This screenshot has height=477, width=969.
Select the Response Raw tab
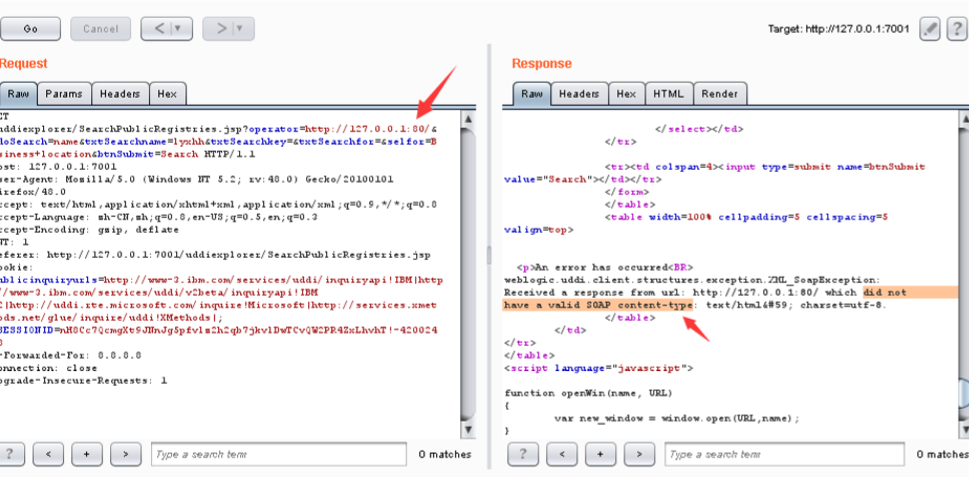(531, 94)
